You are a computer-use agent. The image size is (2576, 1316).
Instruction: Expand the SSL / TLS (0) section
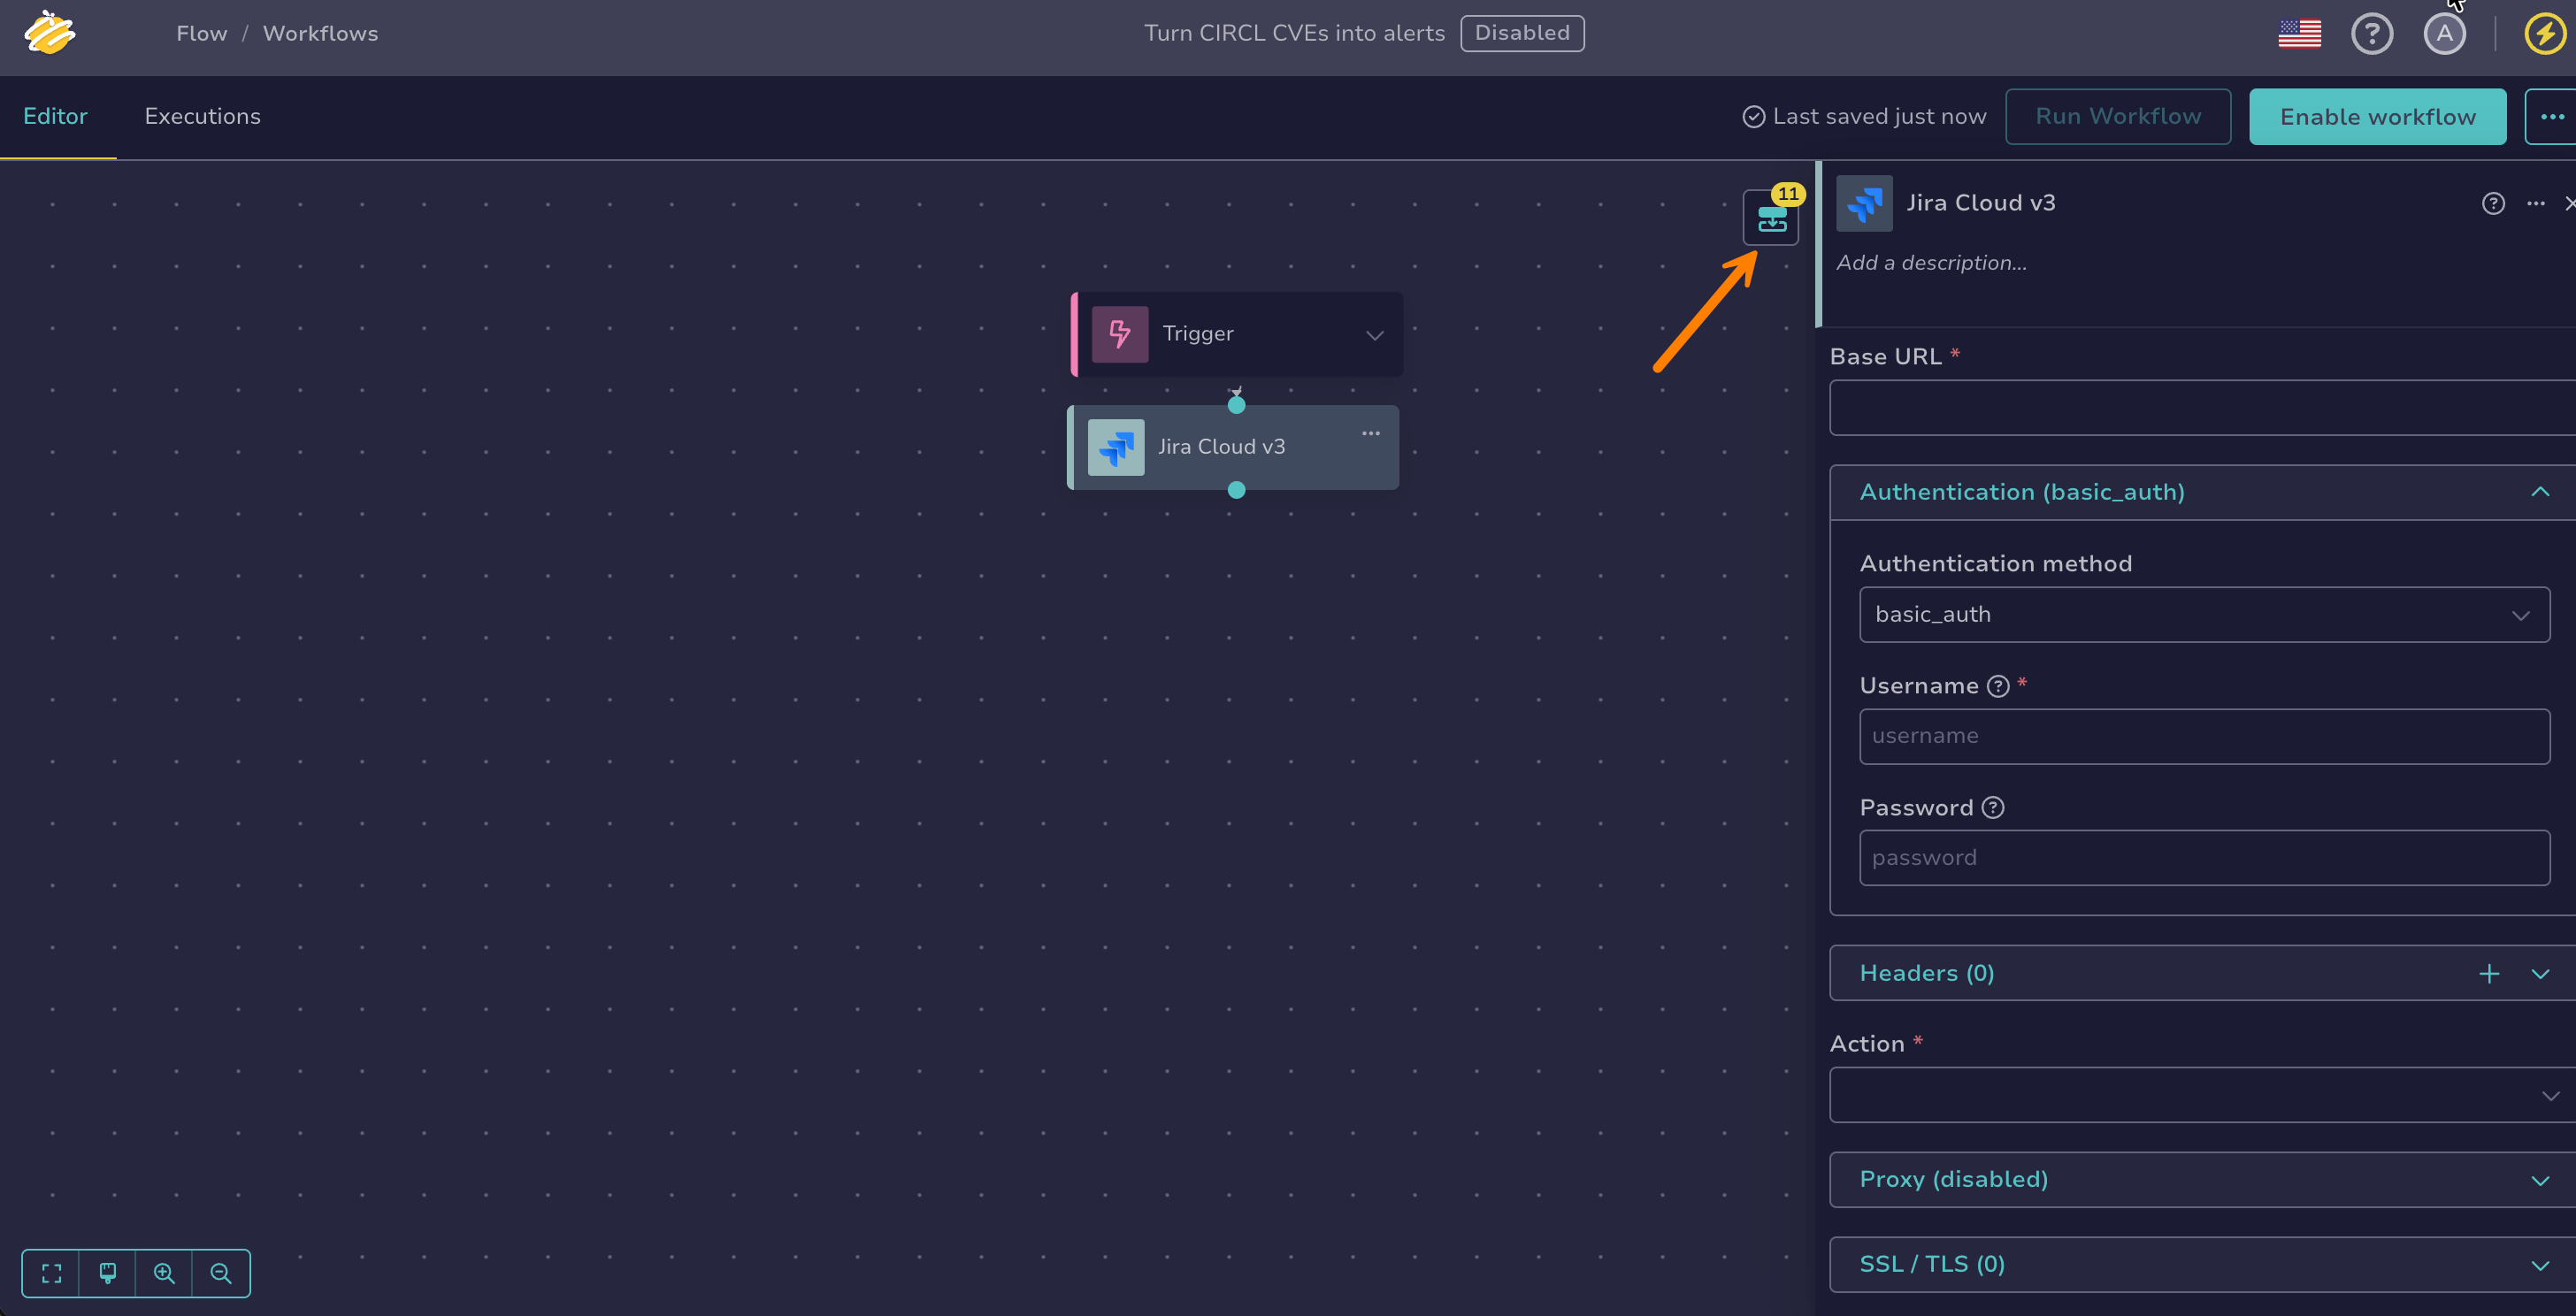tap(2540, 1266)
